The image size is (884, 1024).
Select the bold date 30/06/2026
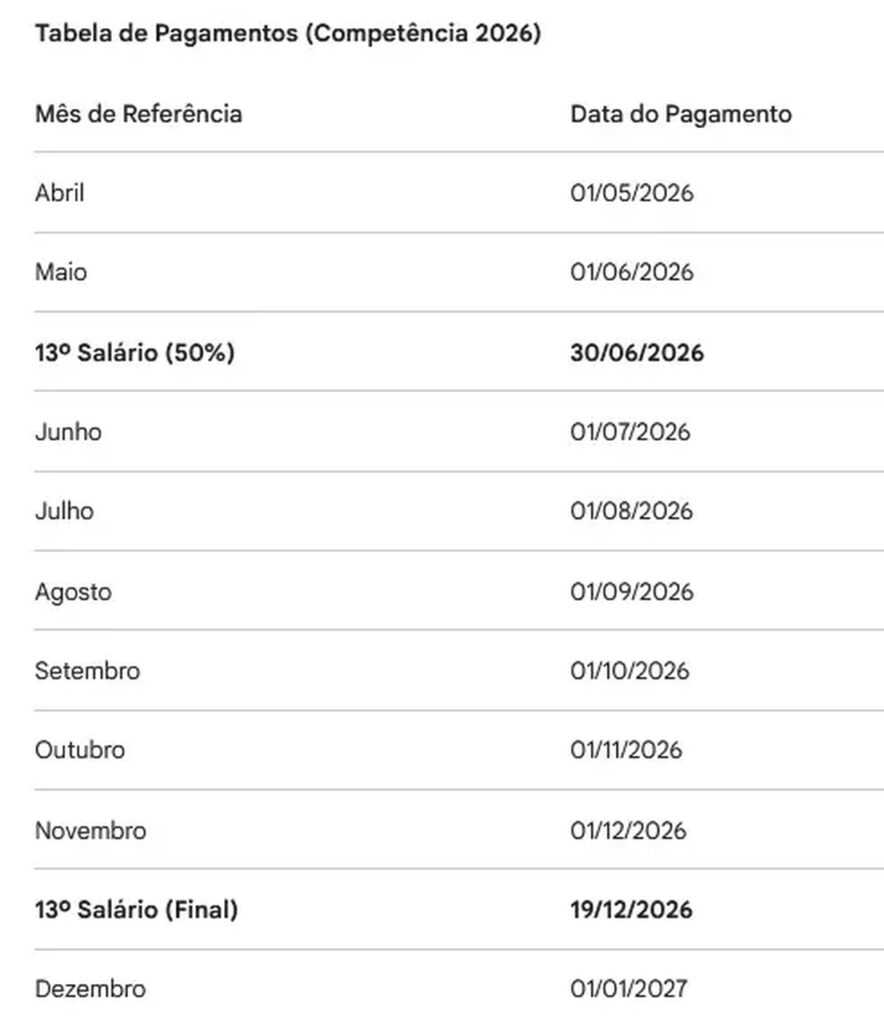[x=637, y=352]
